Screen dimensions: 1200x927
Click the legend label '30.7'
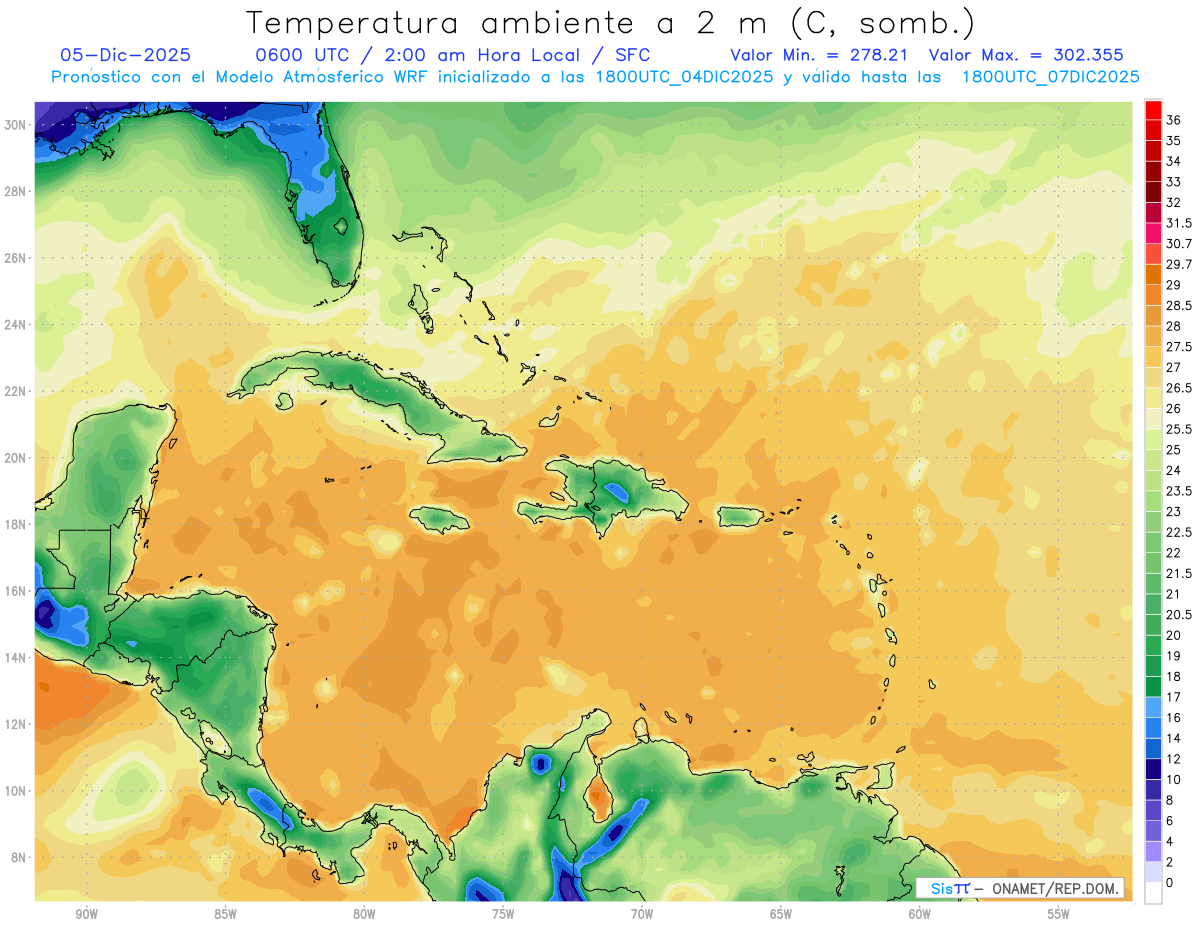1179,244
